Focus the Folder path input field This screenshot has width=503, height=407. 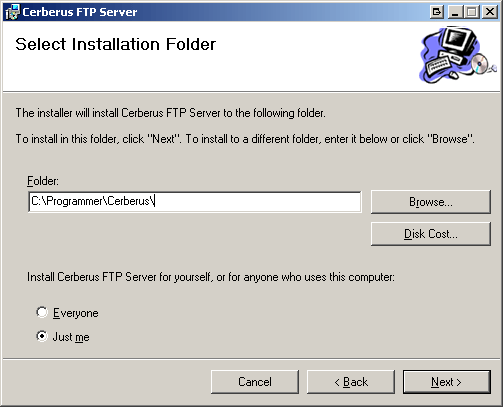pyautogui.click(x=195, y=202)
